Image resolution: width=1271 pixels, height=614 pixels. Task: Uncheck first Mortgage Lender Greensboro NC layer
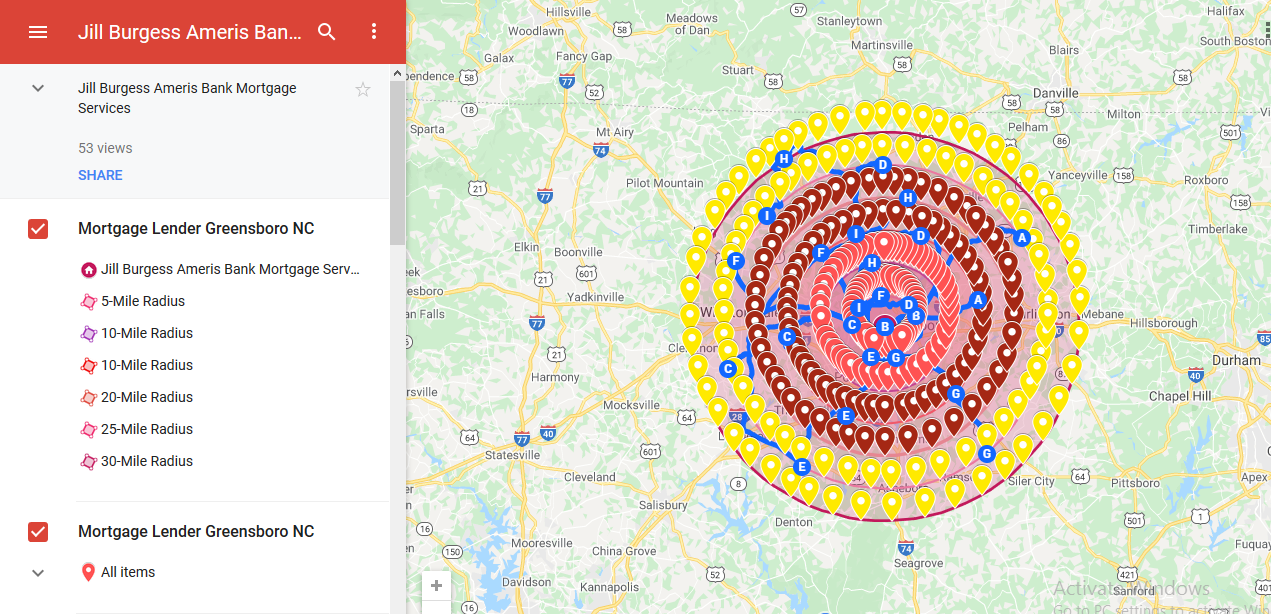click(x=38, y=229)
